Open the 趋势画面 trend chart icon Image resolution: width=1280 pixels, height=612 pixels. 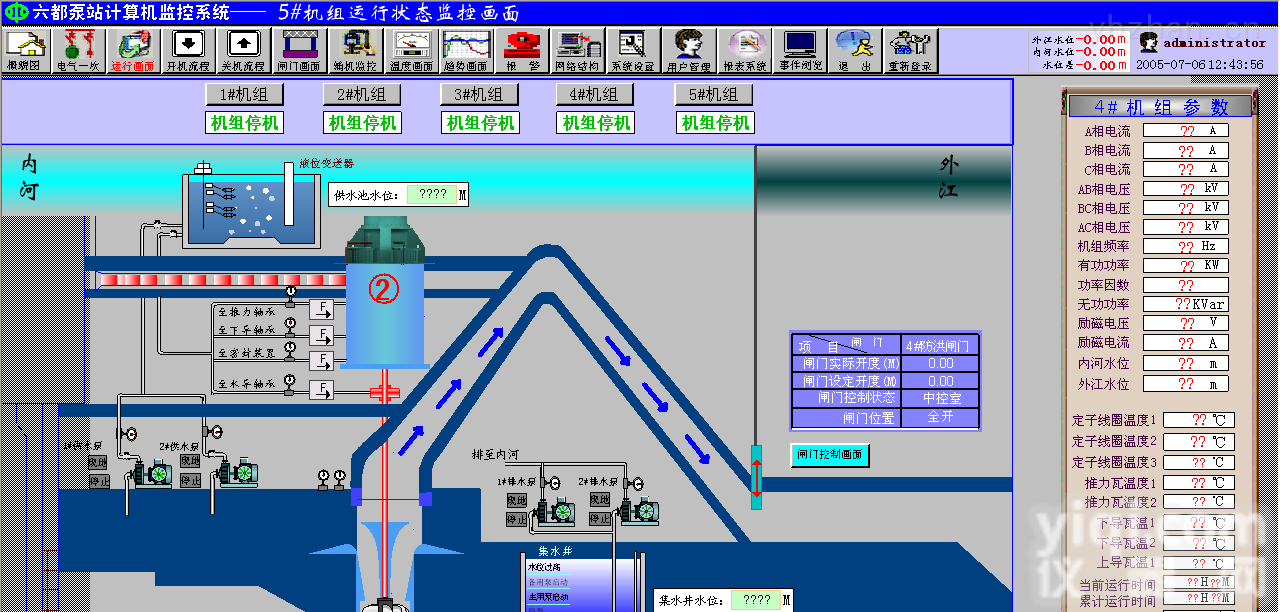coord(465,50)
